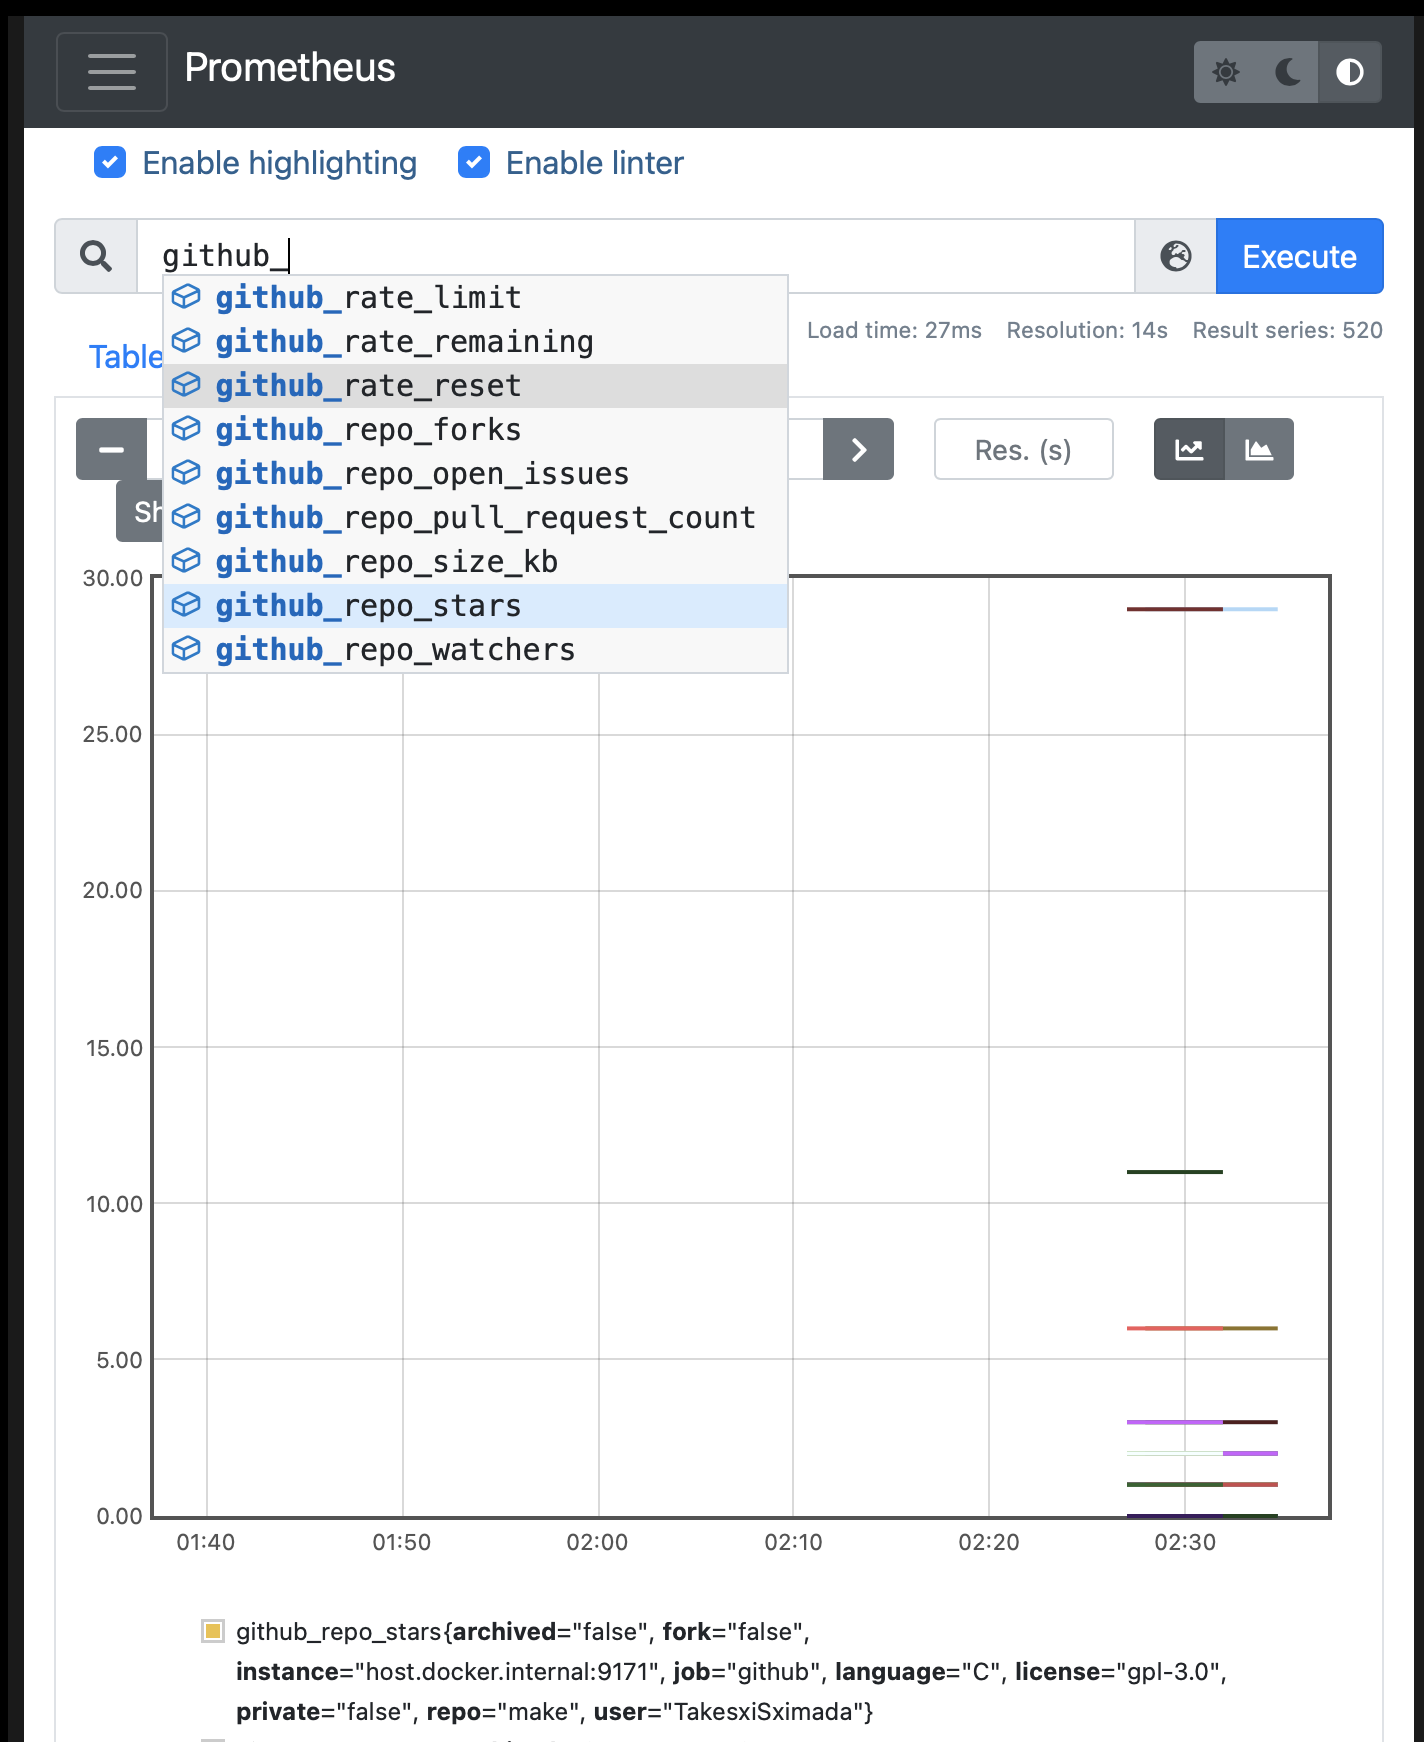This screenshot has width=1424, height=1742.
Task: Click metric icon beside github_repo_watchers
Action: [186, 649]
